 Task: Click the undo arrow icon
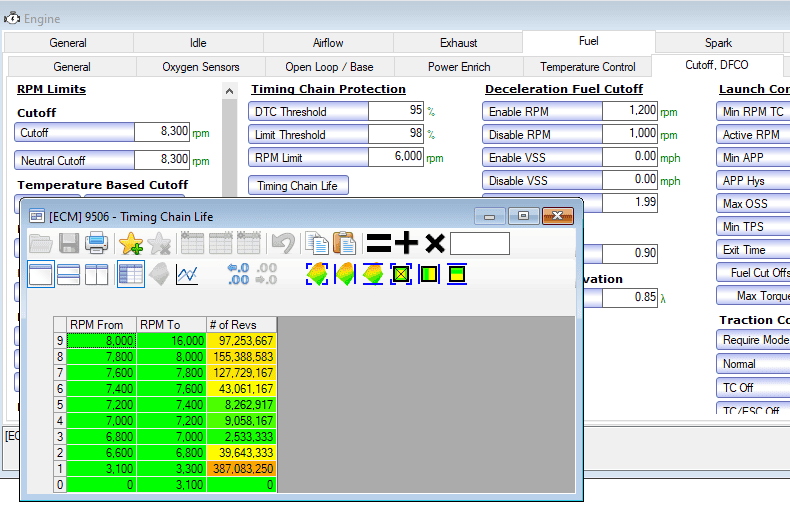pyautogui.click(x=283, y=243)
